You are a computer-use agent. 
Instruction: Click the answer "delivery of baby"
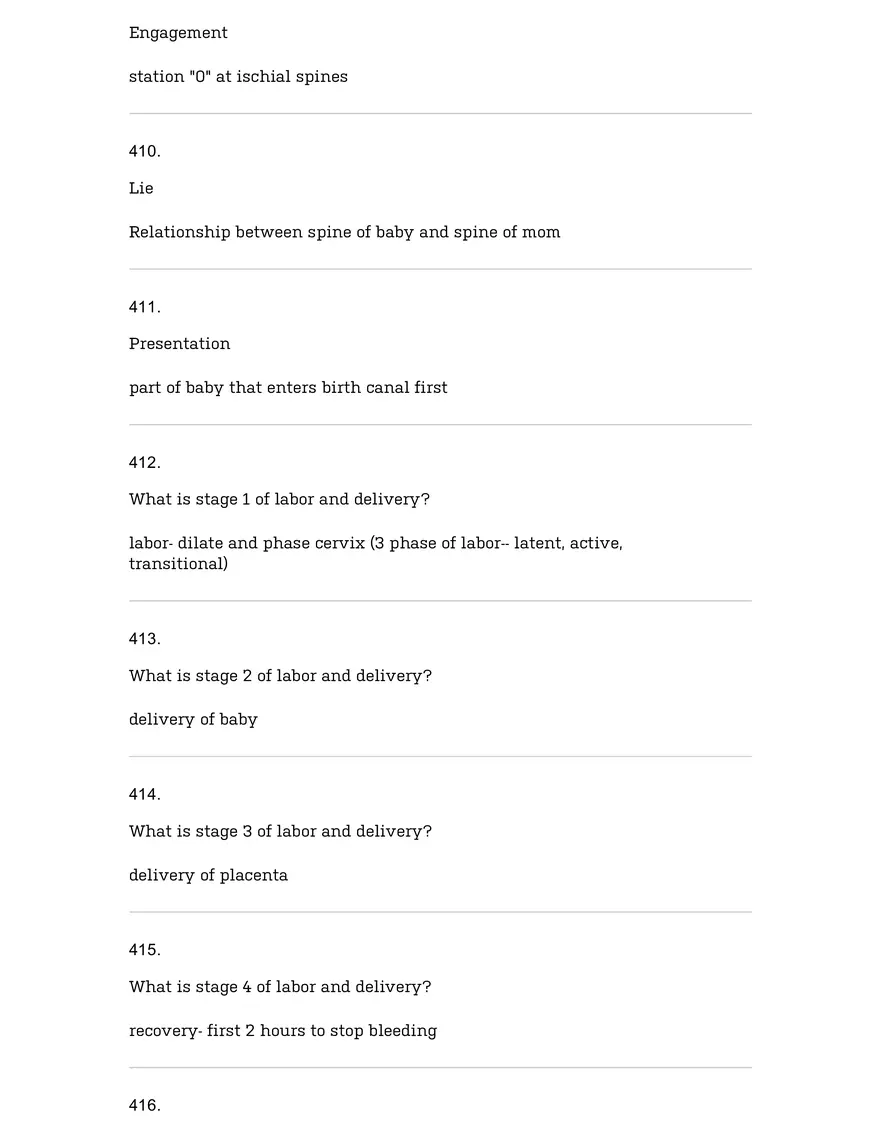click(x=193, y=720)
